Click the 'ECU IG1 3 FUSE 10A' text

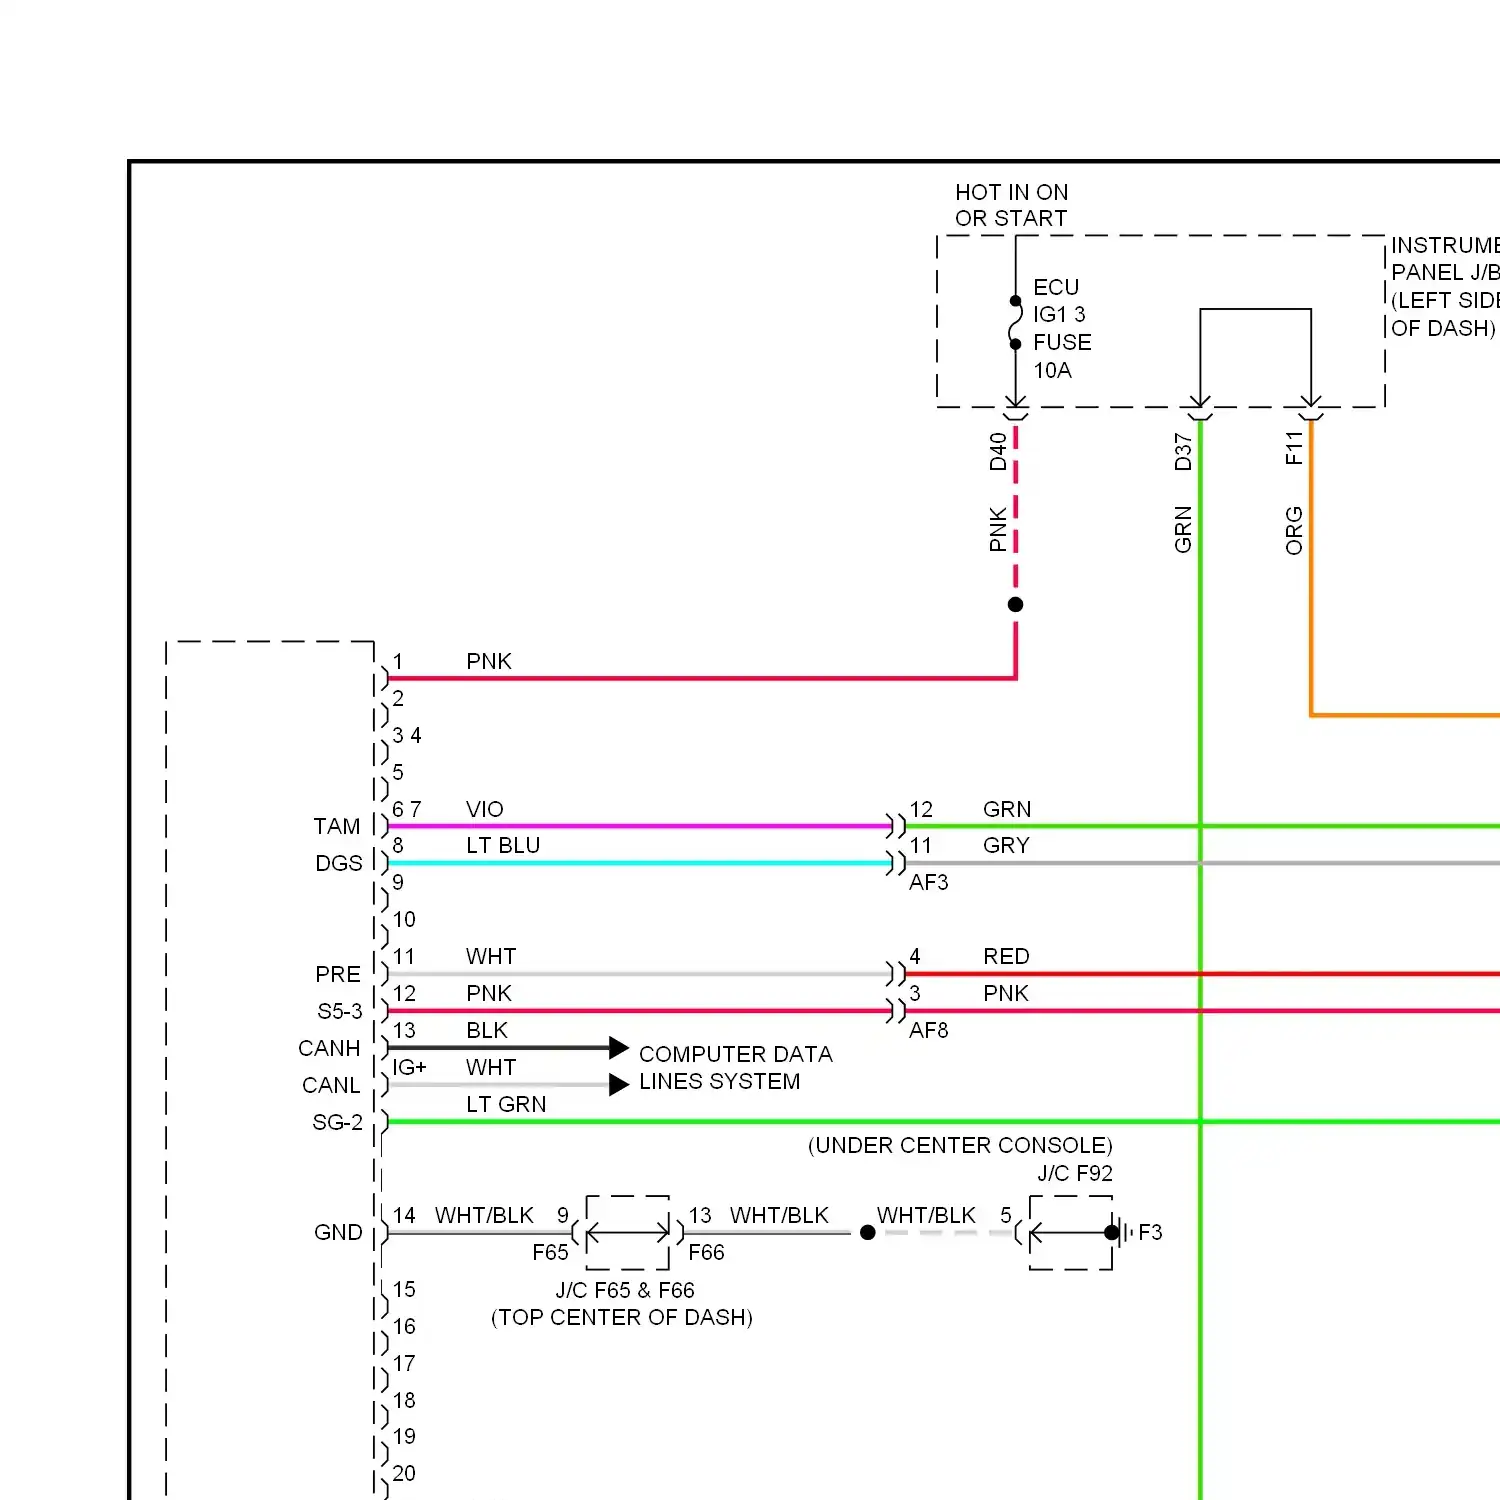tap(1062, 329)
